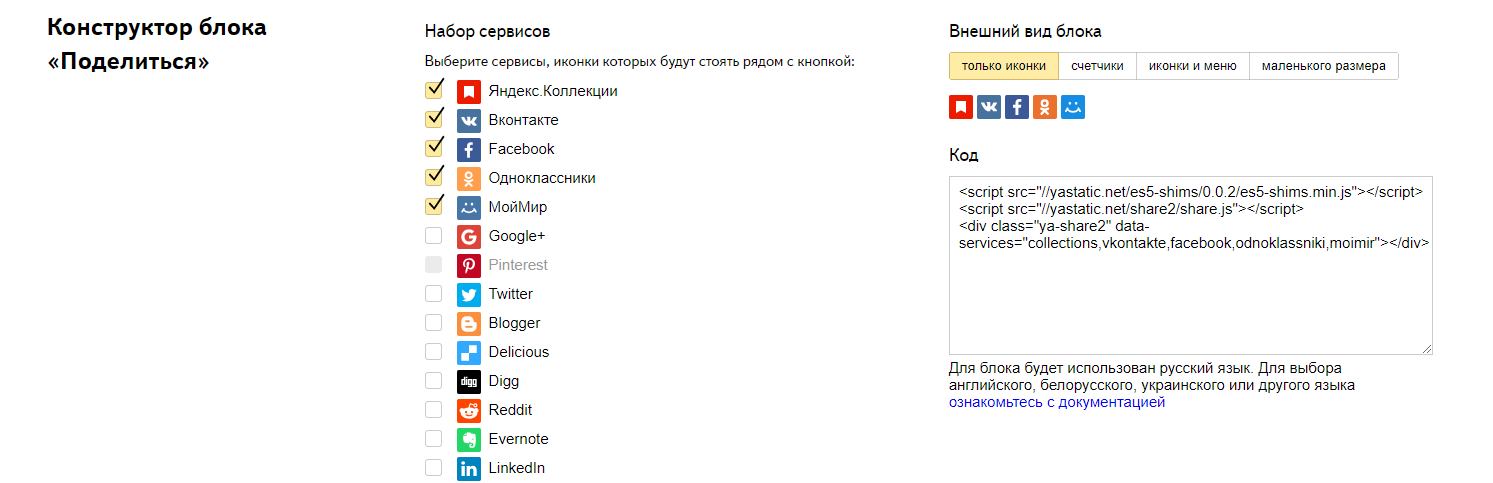Switch to the счетчики appearance tab
Screen dimensions: 1493x483
[1097, 66]
